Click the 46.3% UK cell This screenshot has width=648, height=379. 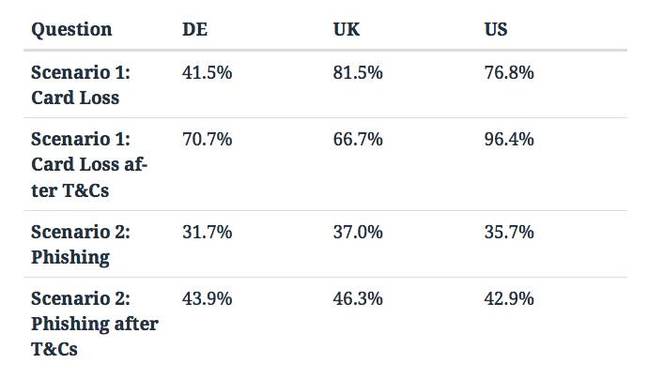point(358,298)
